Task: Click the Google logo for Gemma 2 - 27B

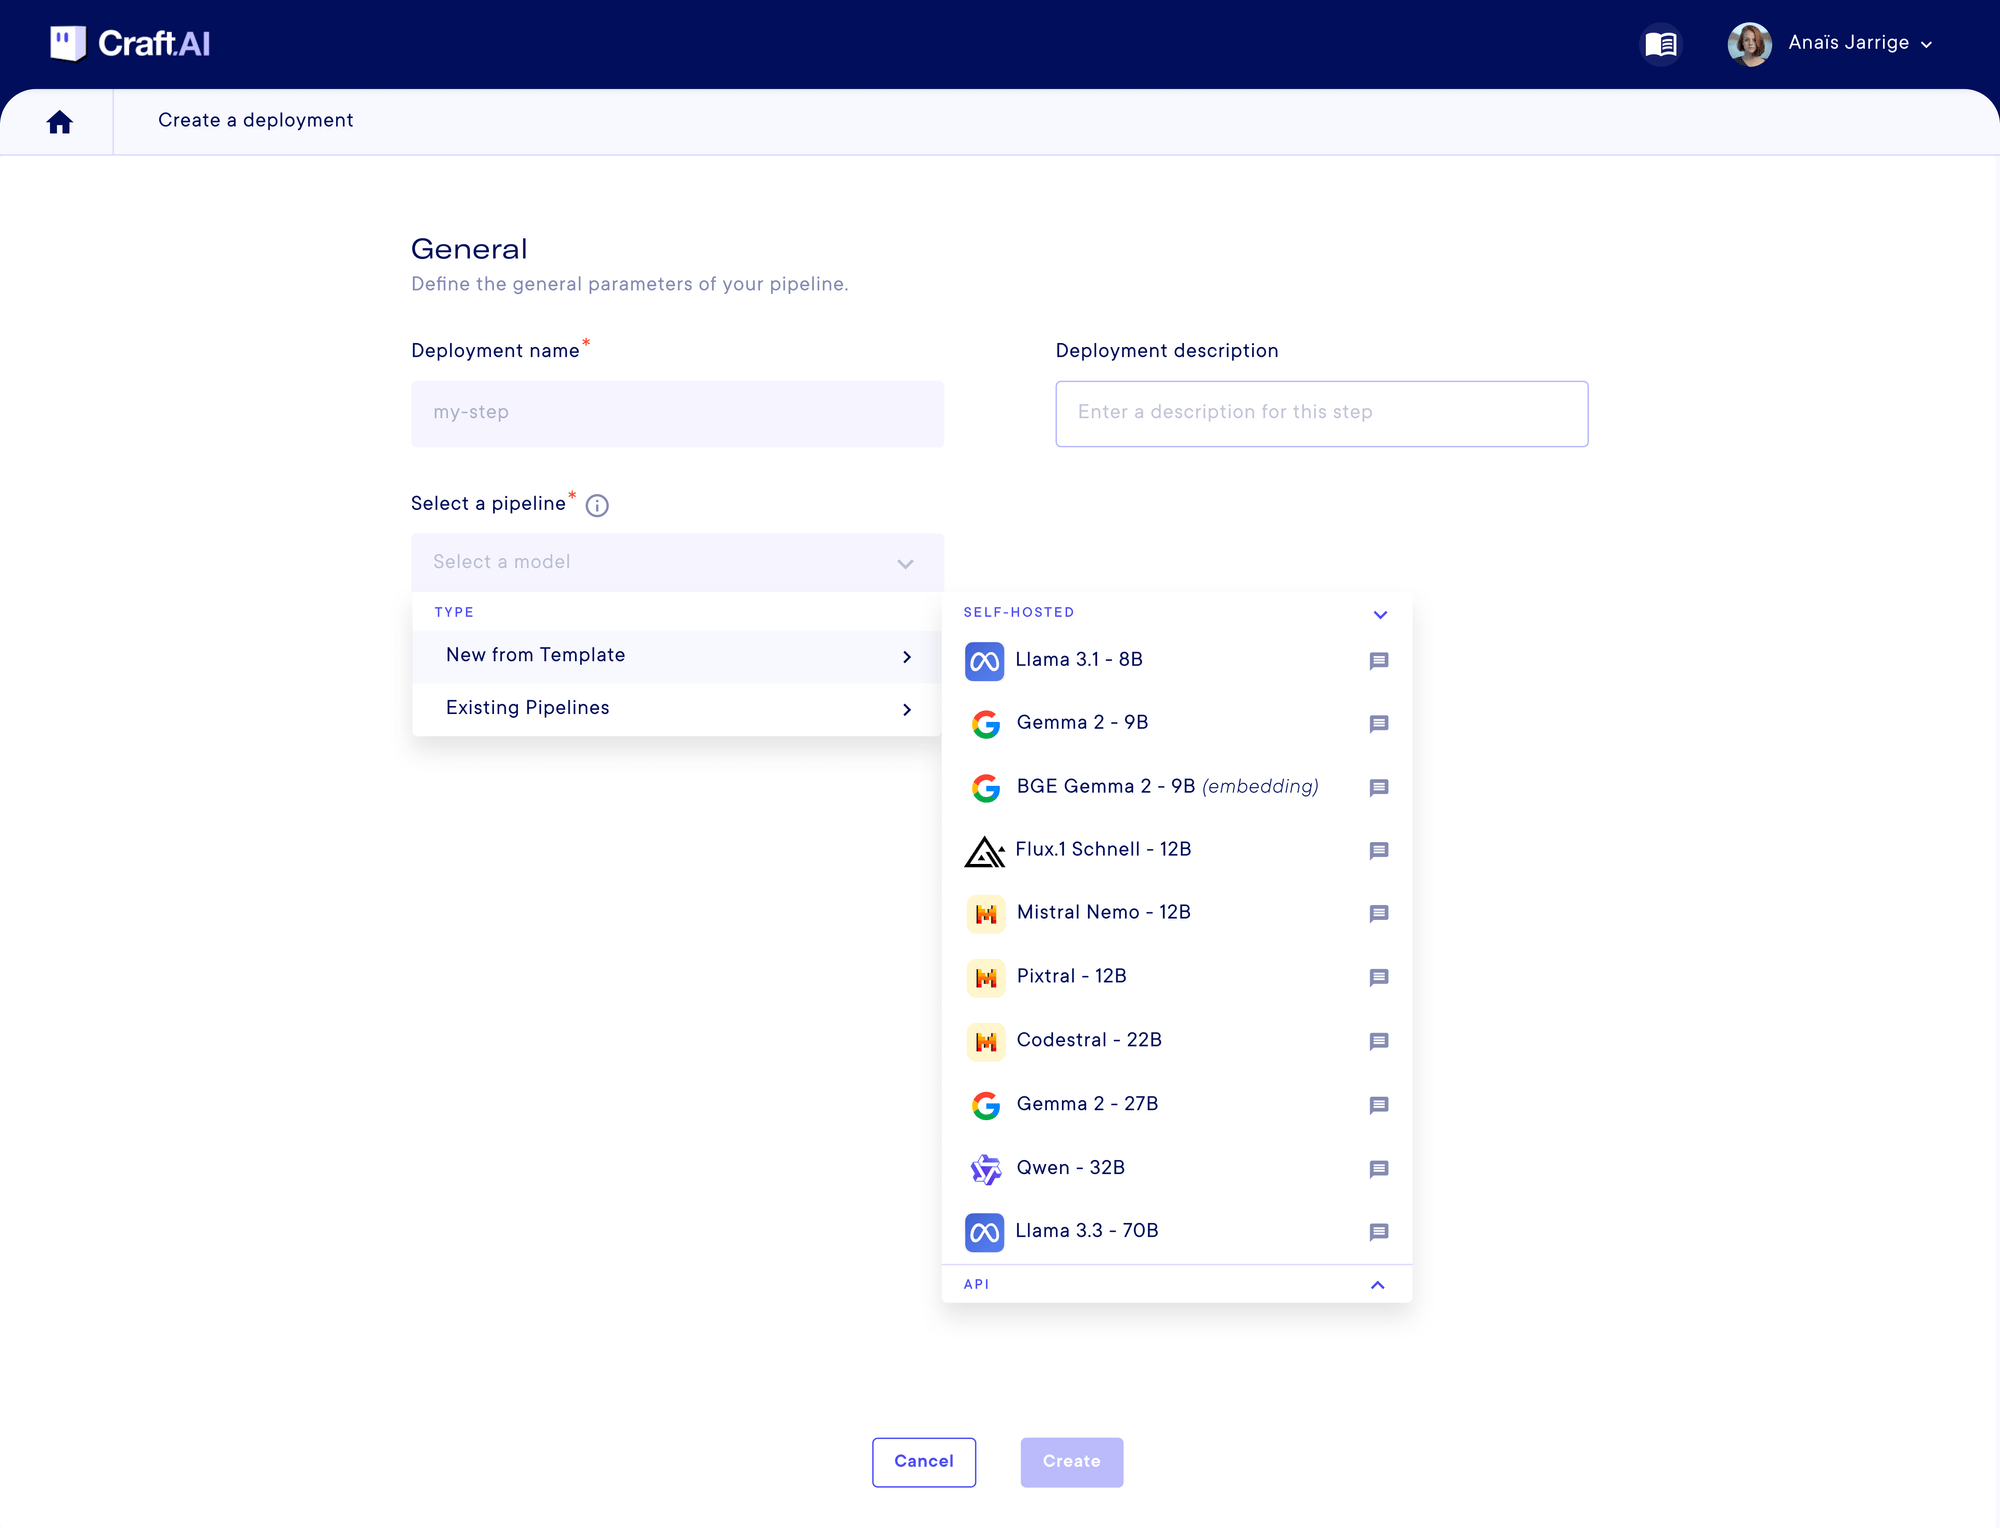Action: pyautogui.click(x=986, y=1106)
